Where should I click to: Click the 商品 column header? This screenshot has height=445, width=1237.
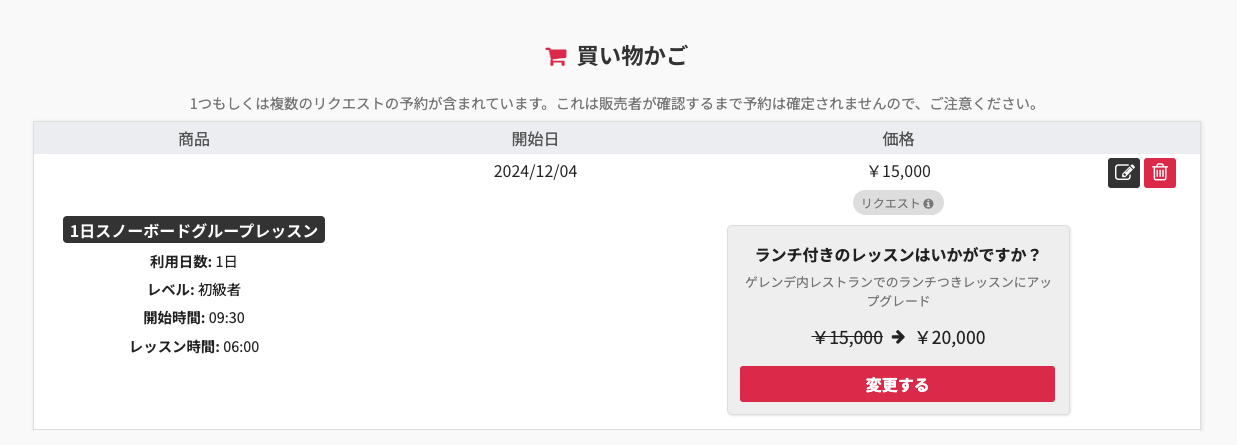pos(194,139)
